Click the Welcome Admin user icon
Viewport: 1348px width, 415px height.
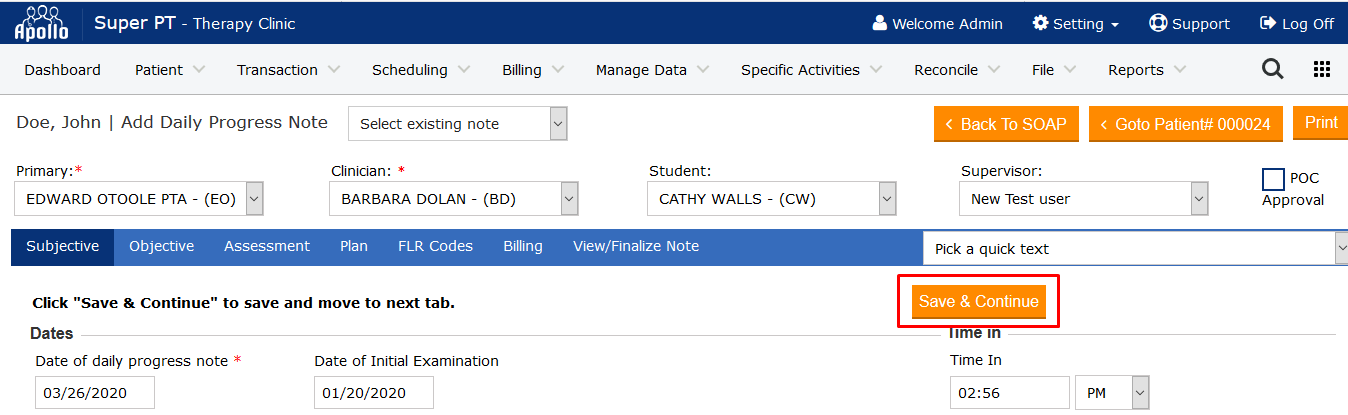coord(880,23)
